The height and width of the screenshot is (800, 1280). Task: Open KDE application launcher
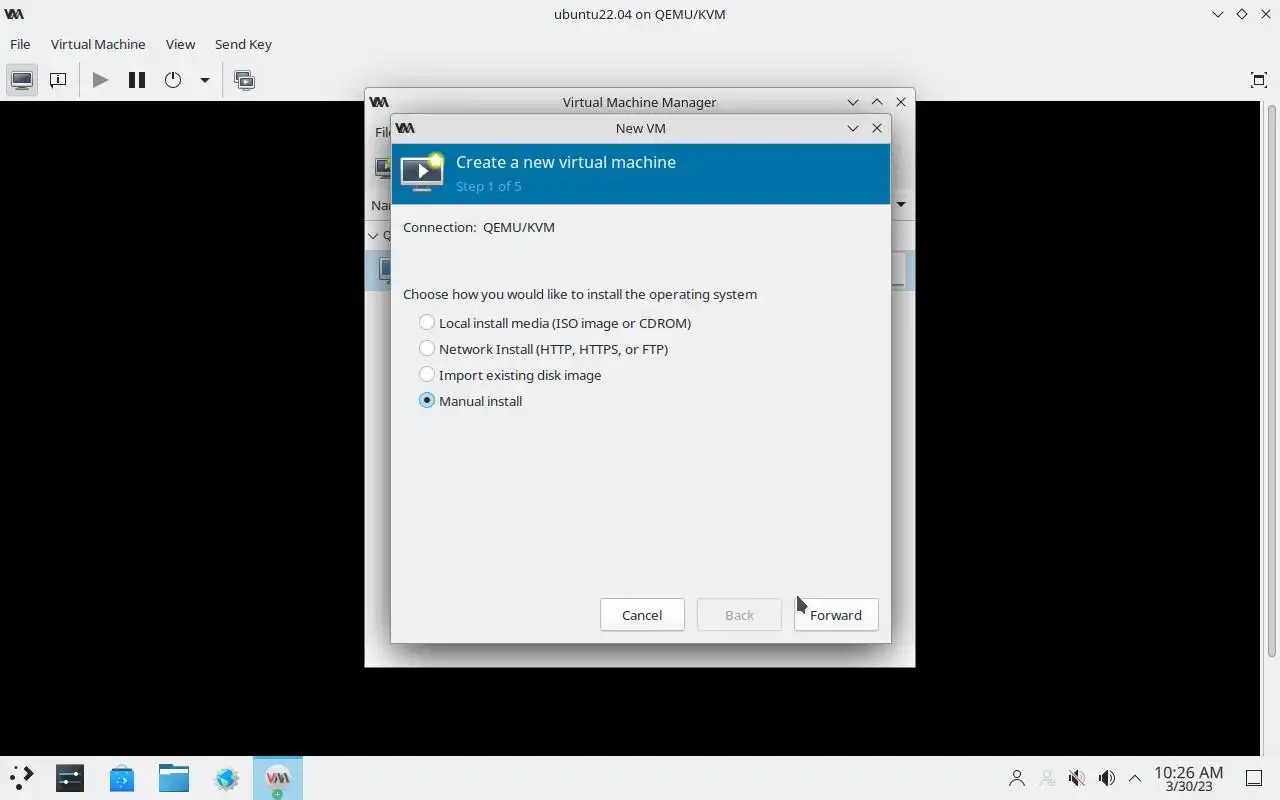[22, 778]
